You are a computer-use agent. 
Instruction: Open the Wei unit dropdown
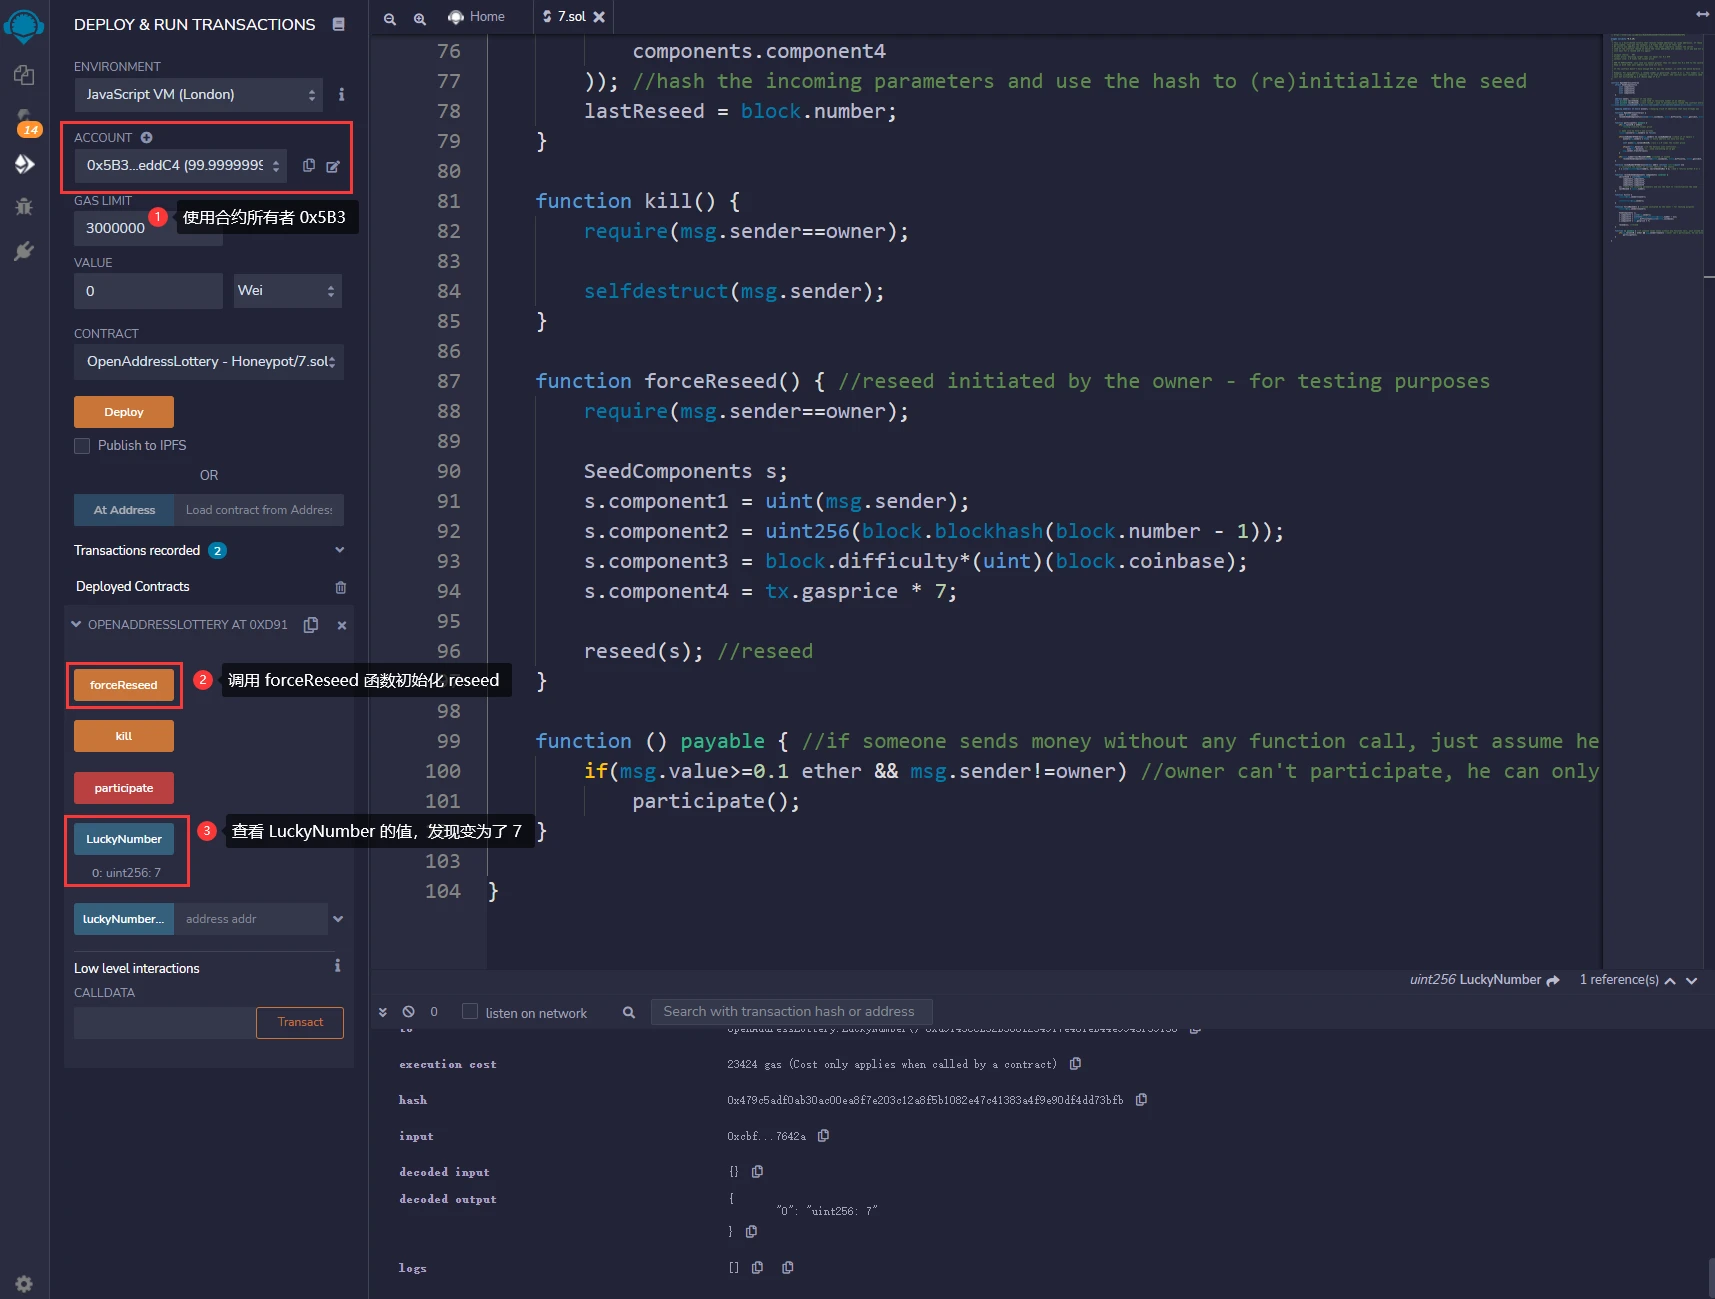click(288, 291)
